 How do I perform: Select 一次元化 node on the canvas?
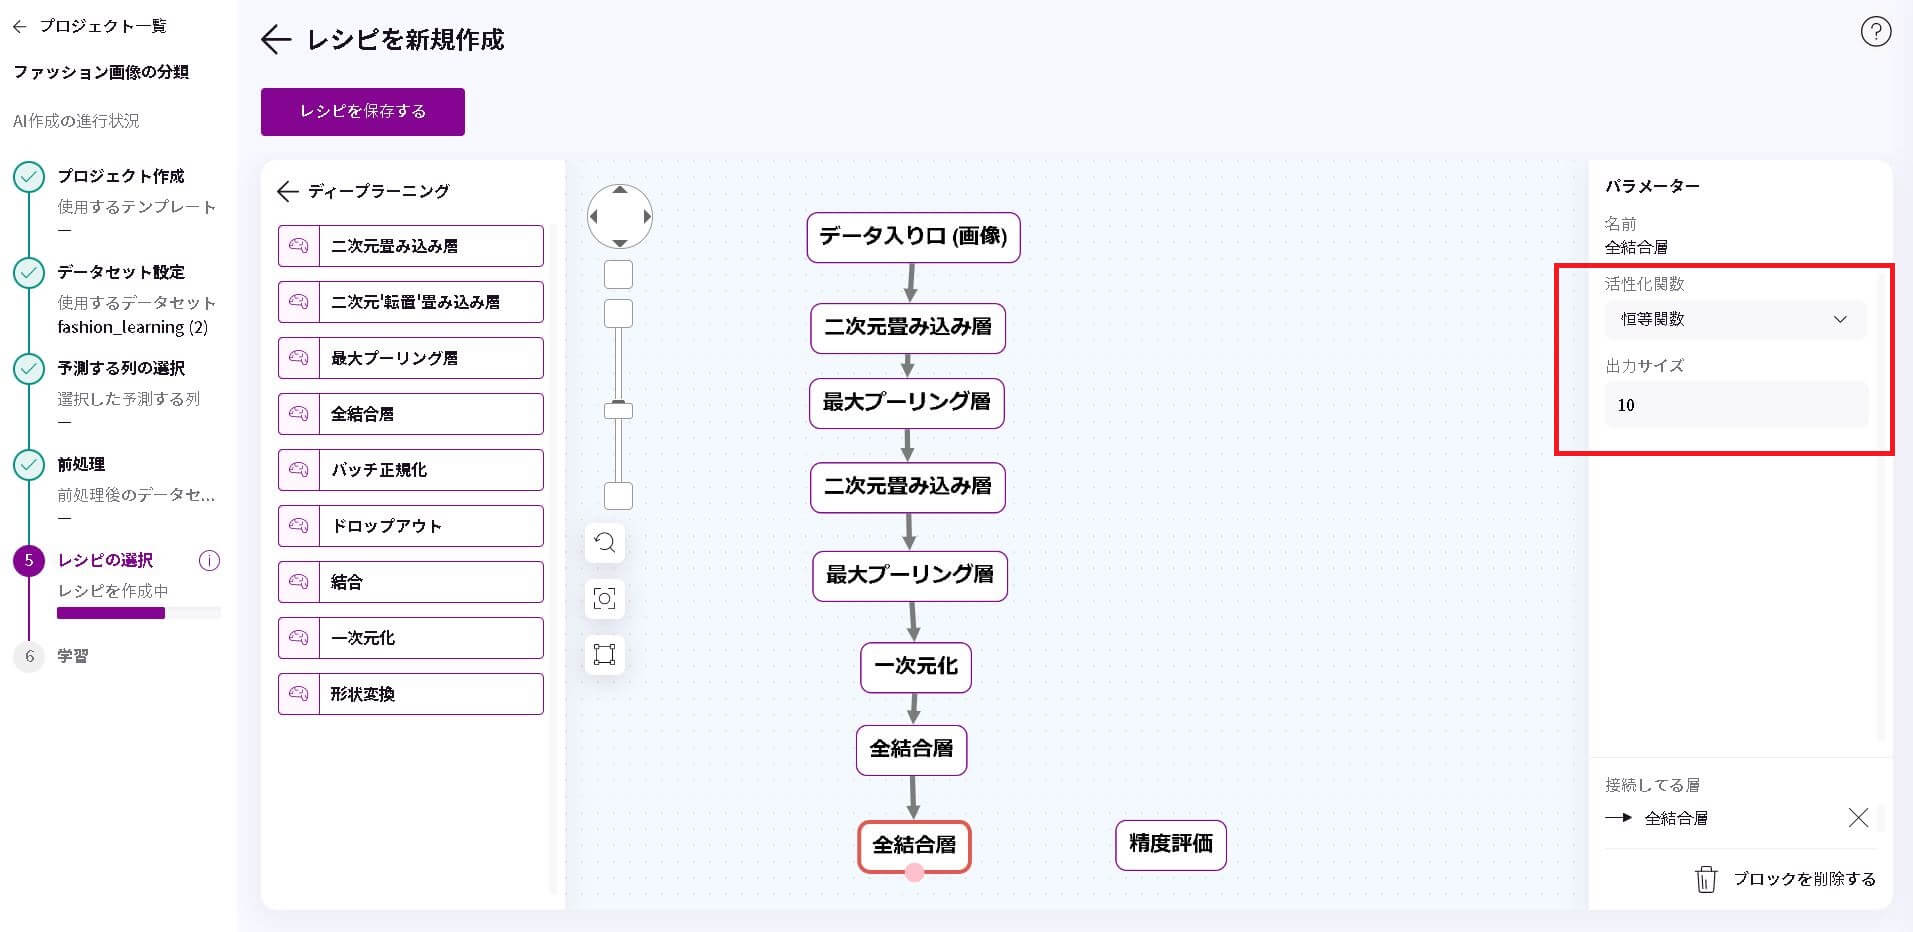916,667
